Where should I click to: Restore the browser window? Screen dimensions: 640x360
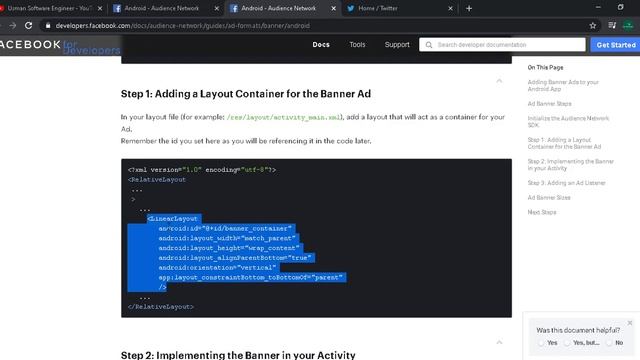coord(620,7)
